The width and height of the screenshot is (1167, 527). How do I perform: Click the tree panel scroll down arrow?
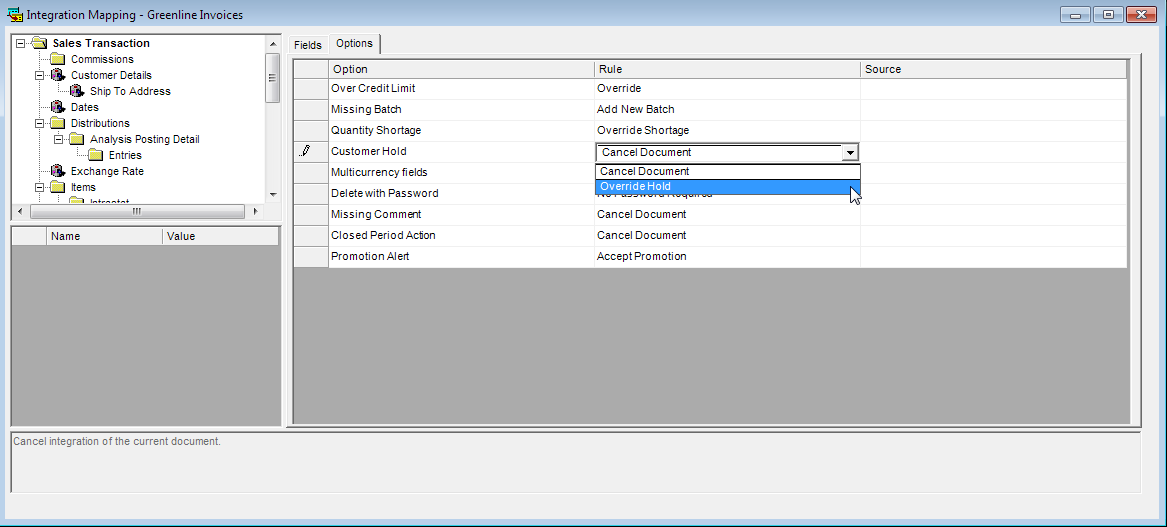pos(272,195)
